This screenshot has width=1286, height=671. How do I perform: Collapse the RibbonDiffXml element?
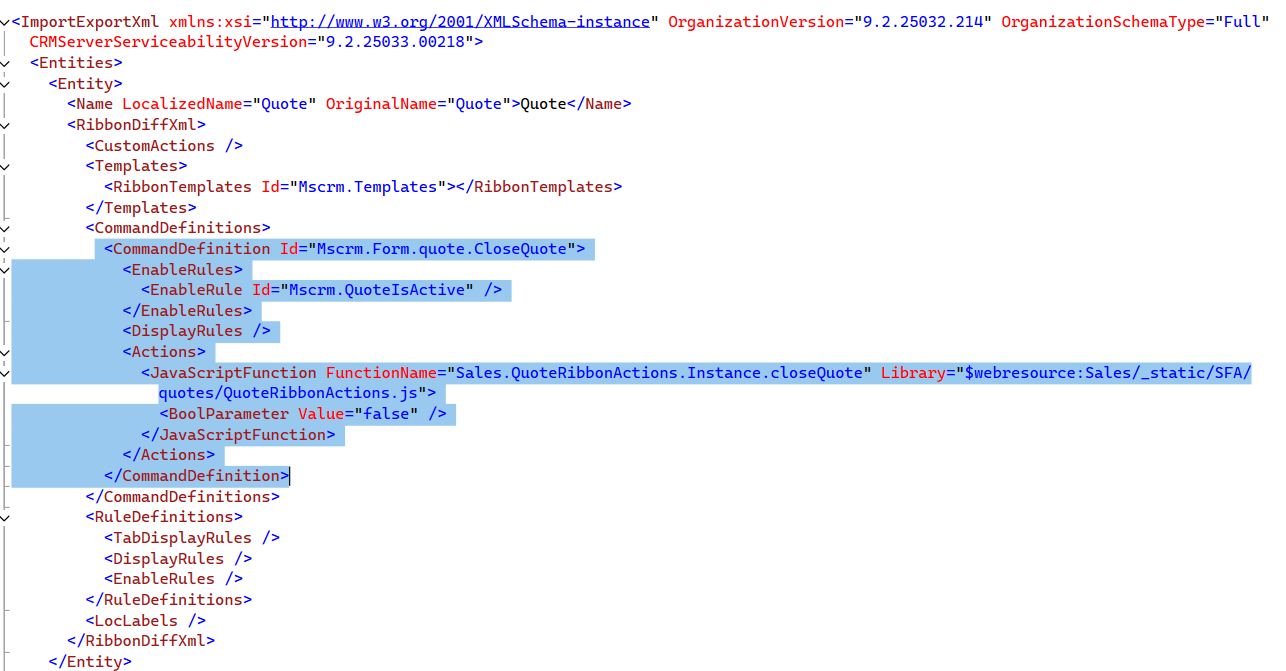coord(5,124)
